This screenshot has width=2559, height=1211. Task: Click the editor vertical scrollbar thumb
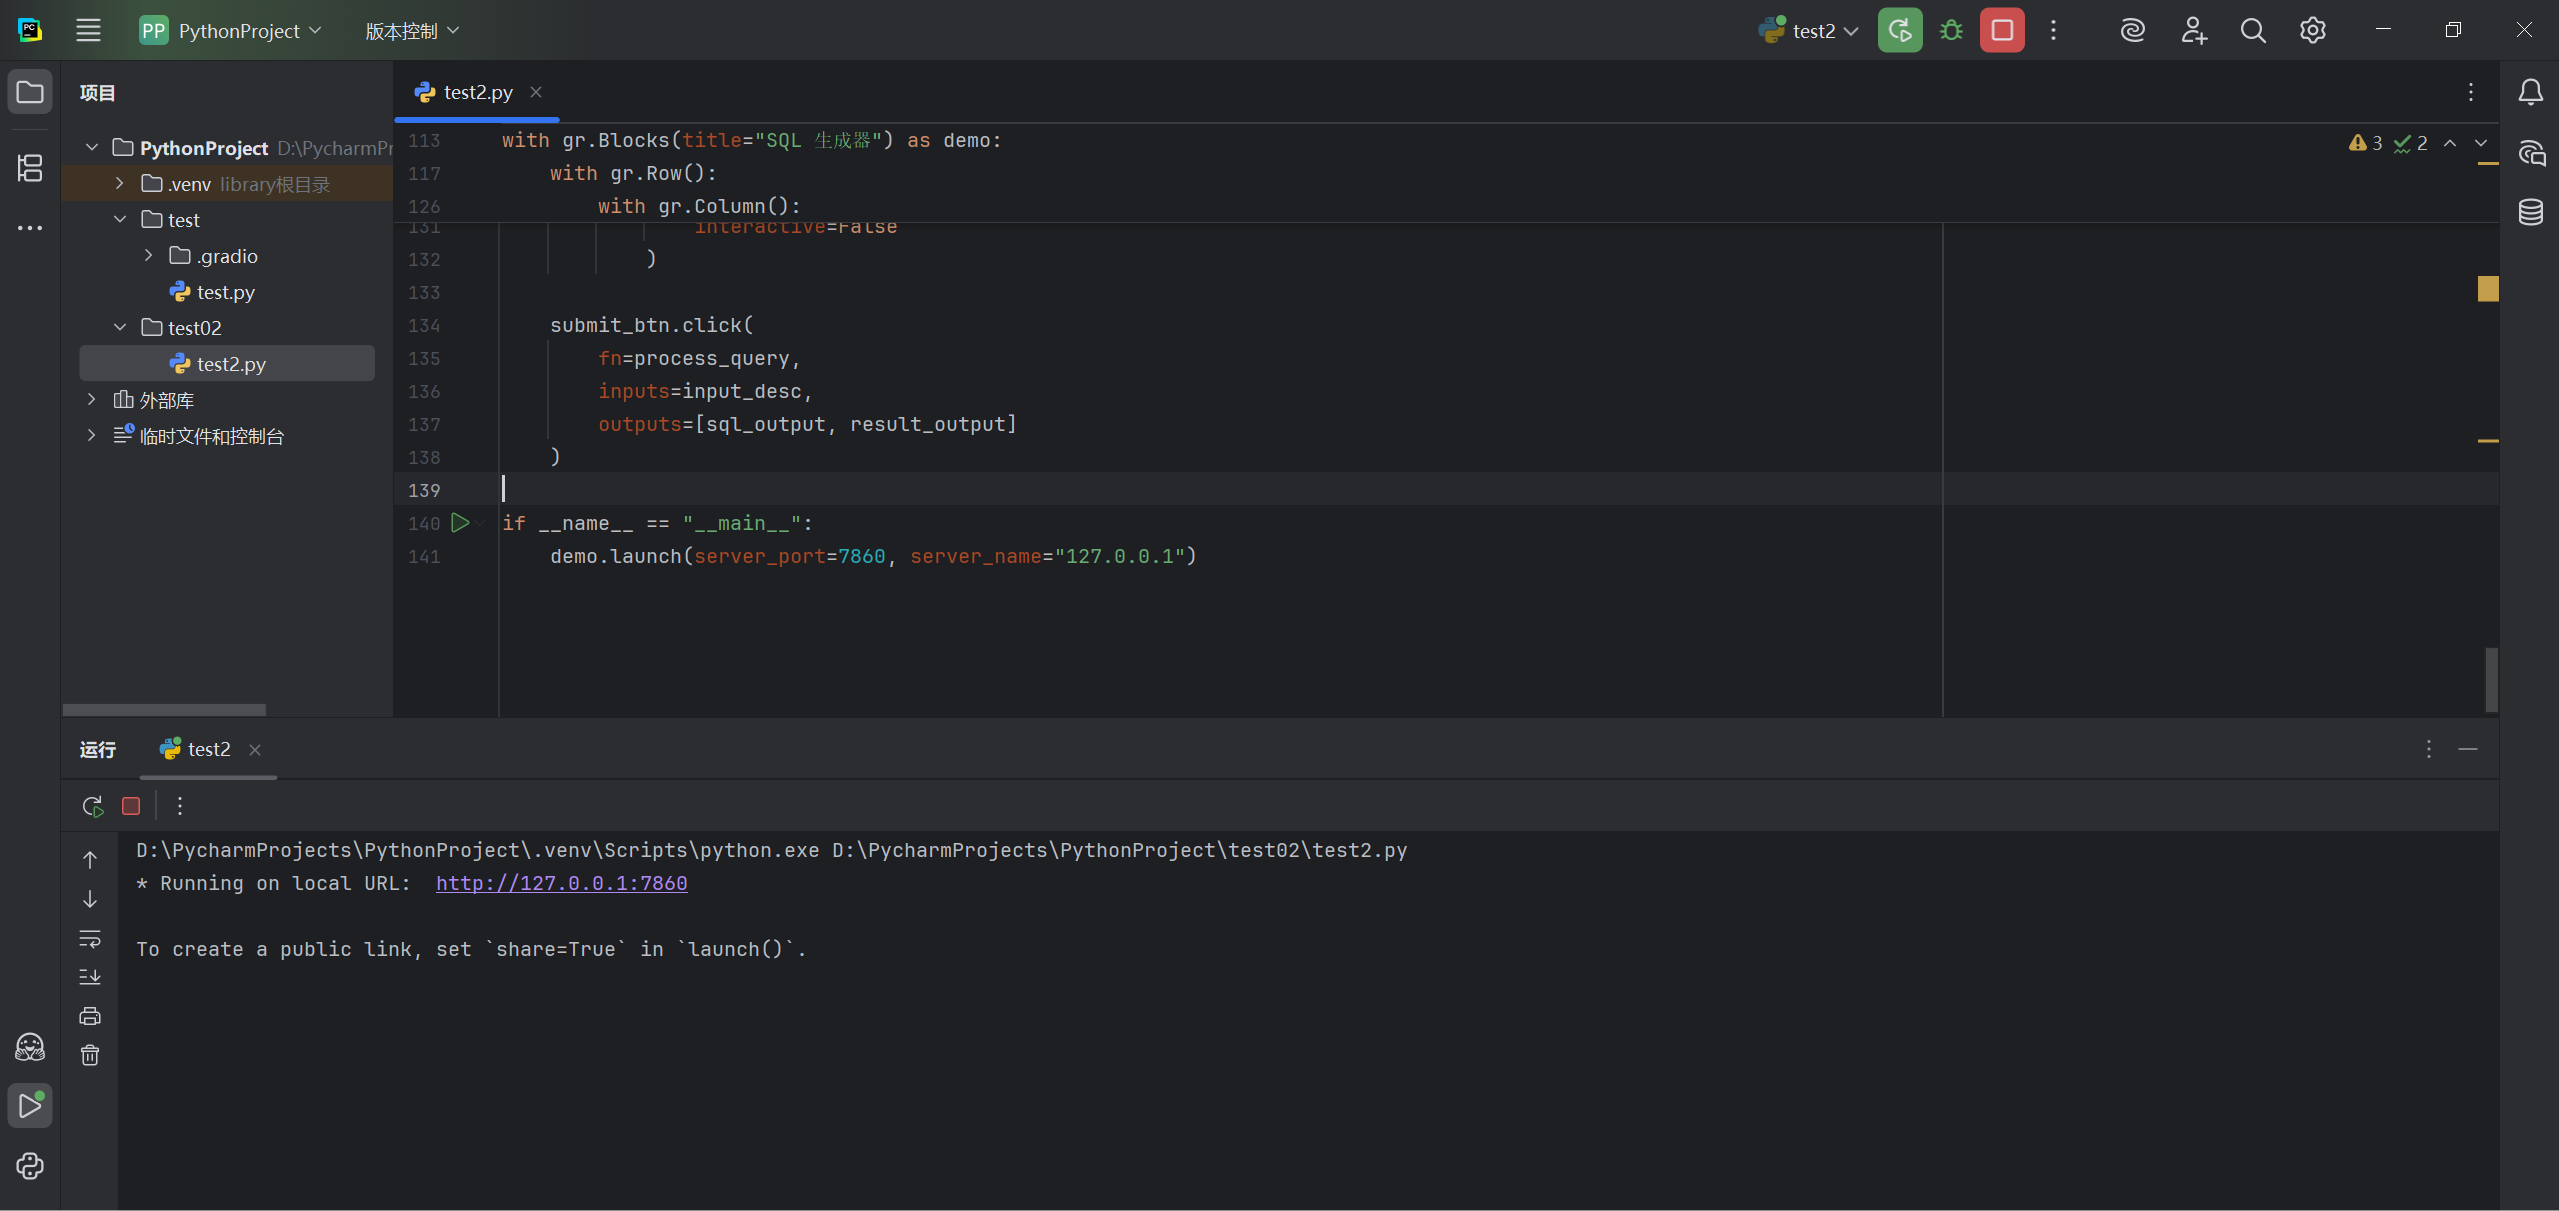pyautogui.click(x=2490, y=680)
